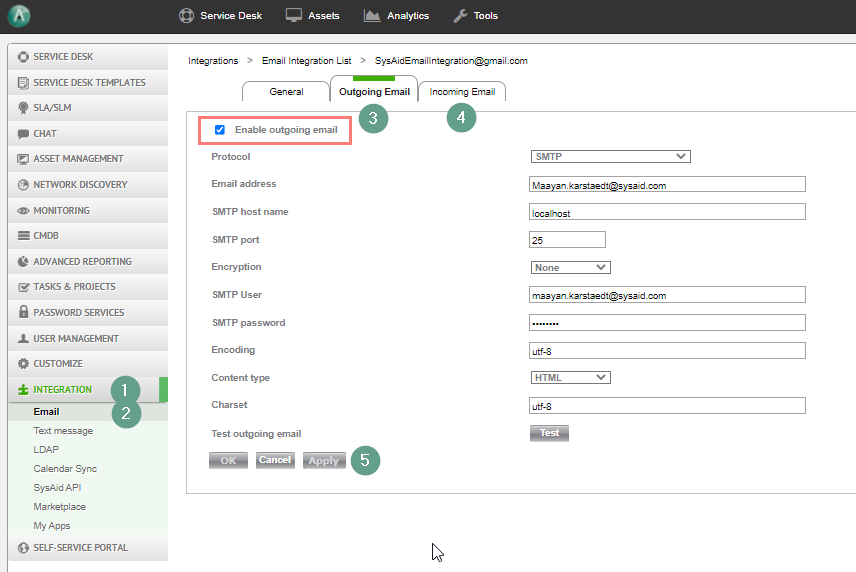856x572 pixels.
Task: Collapse the INTEGRATION sidebar section
Action: (88, 390)
